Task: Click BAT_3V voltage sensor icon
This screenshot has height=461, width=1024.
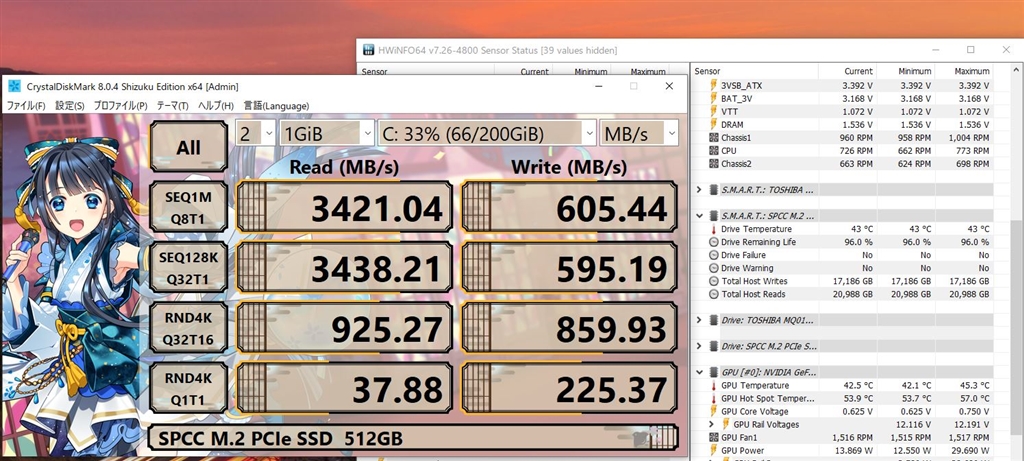Action: 714,99
